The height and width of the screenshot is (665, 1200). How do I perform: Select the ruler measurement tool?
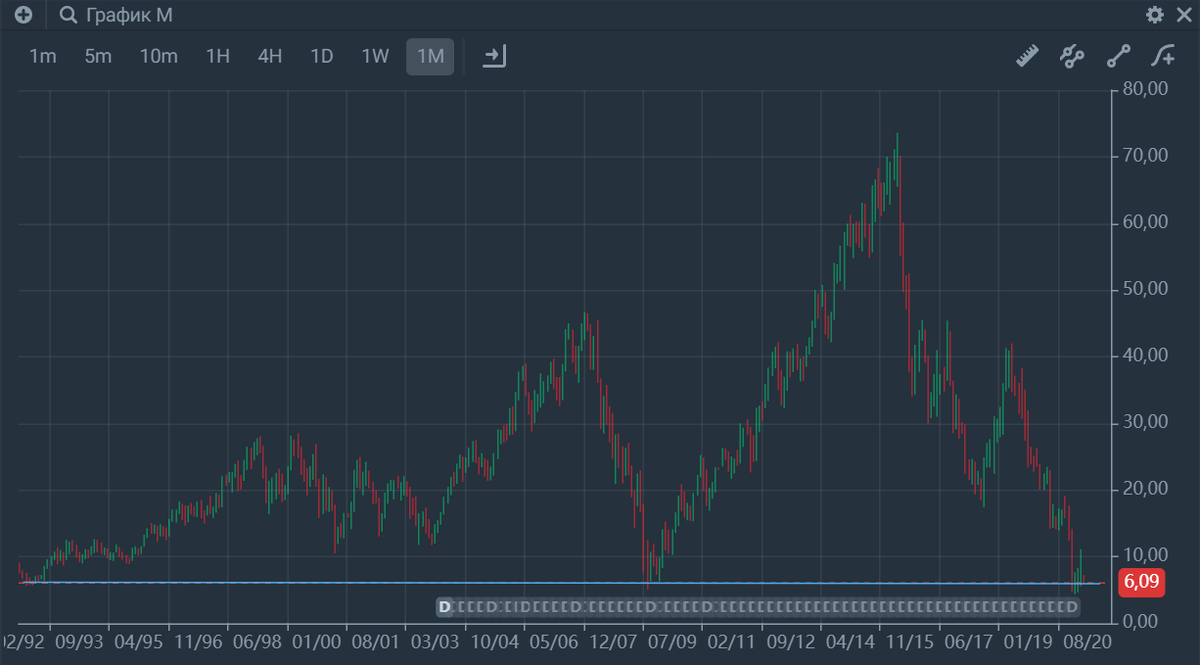click(x=1027, y=56)
